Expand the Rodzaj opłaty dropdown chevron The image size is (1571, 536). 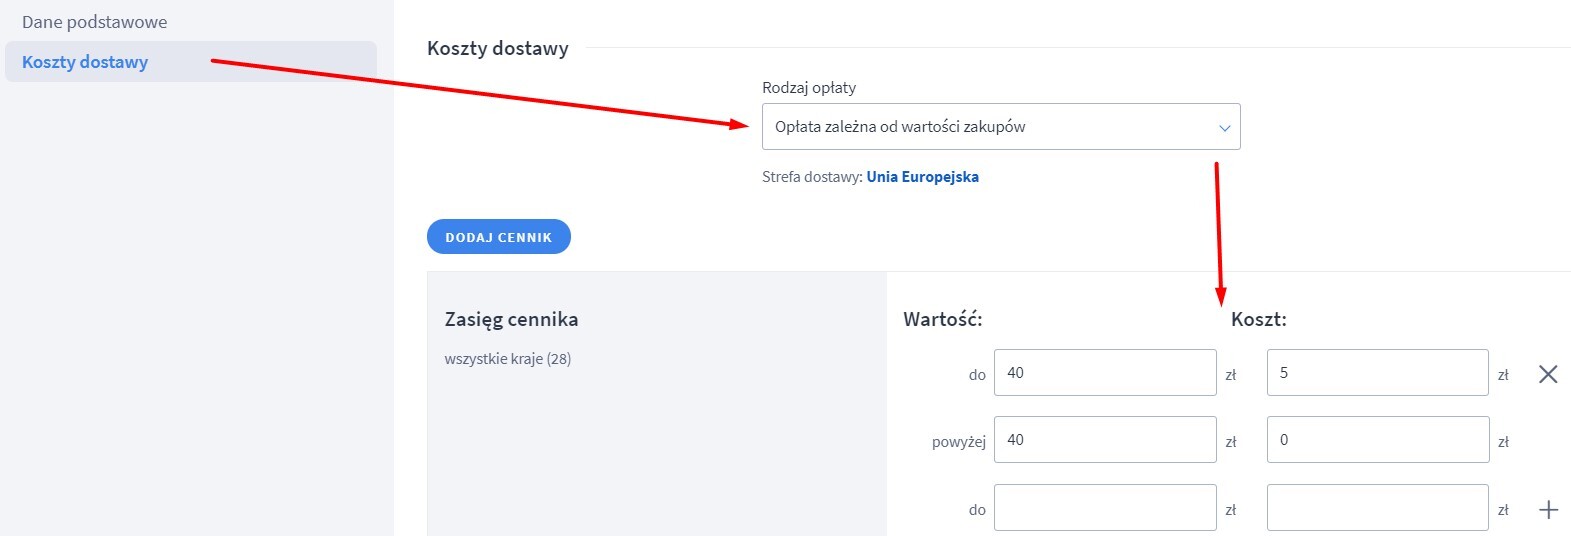coord(1224,128)
